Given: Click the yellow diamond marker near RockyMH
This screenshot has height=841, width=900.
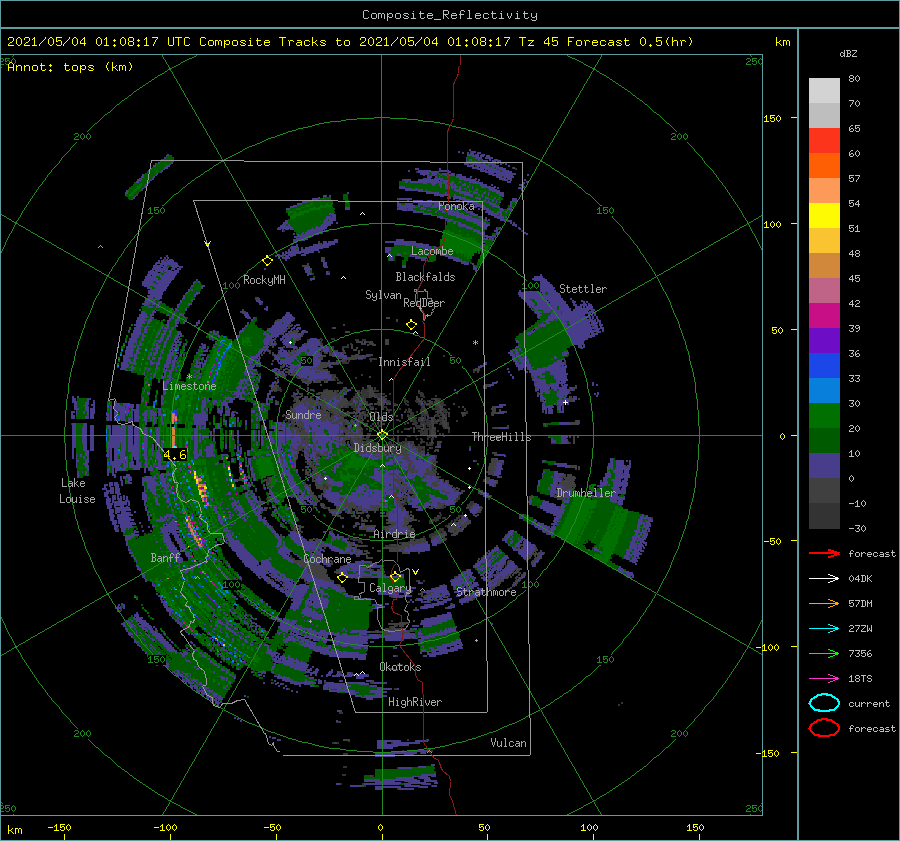Looking at the screenshot, I should (267, 261).
